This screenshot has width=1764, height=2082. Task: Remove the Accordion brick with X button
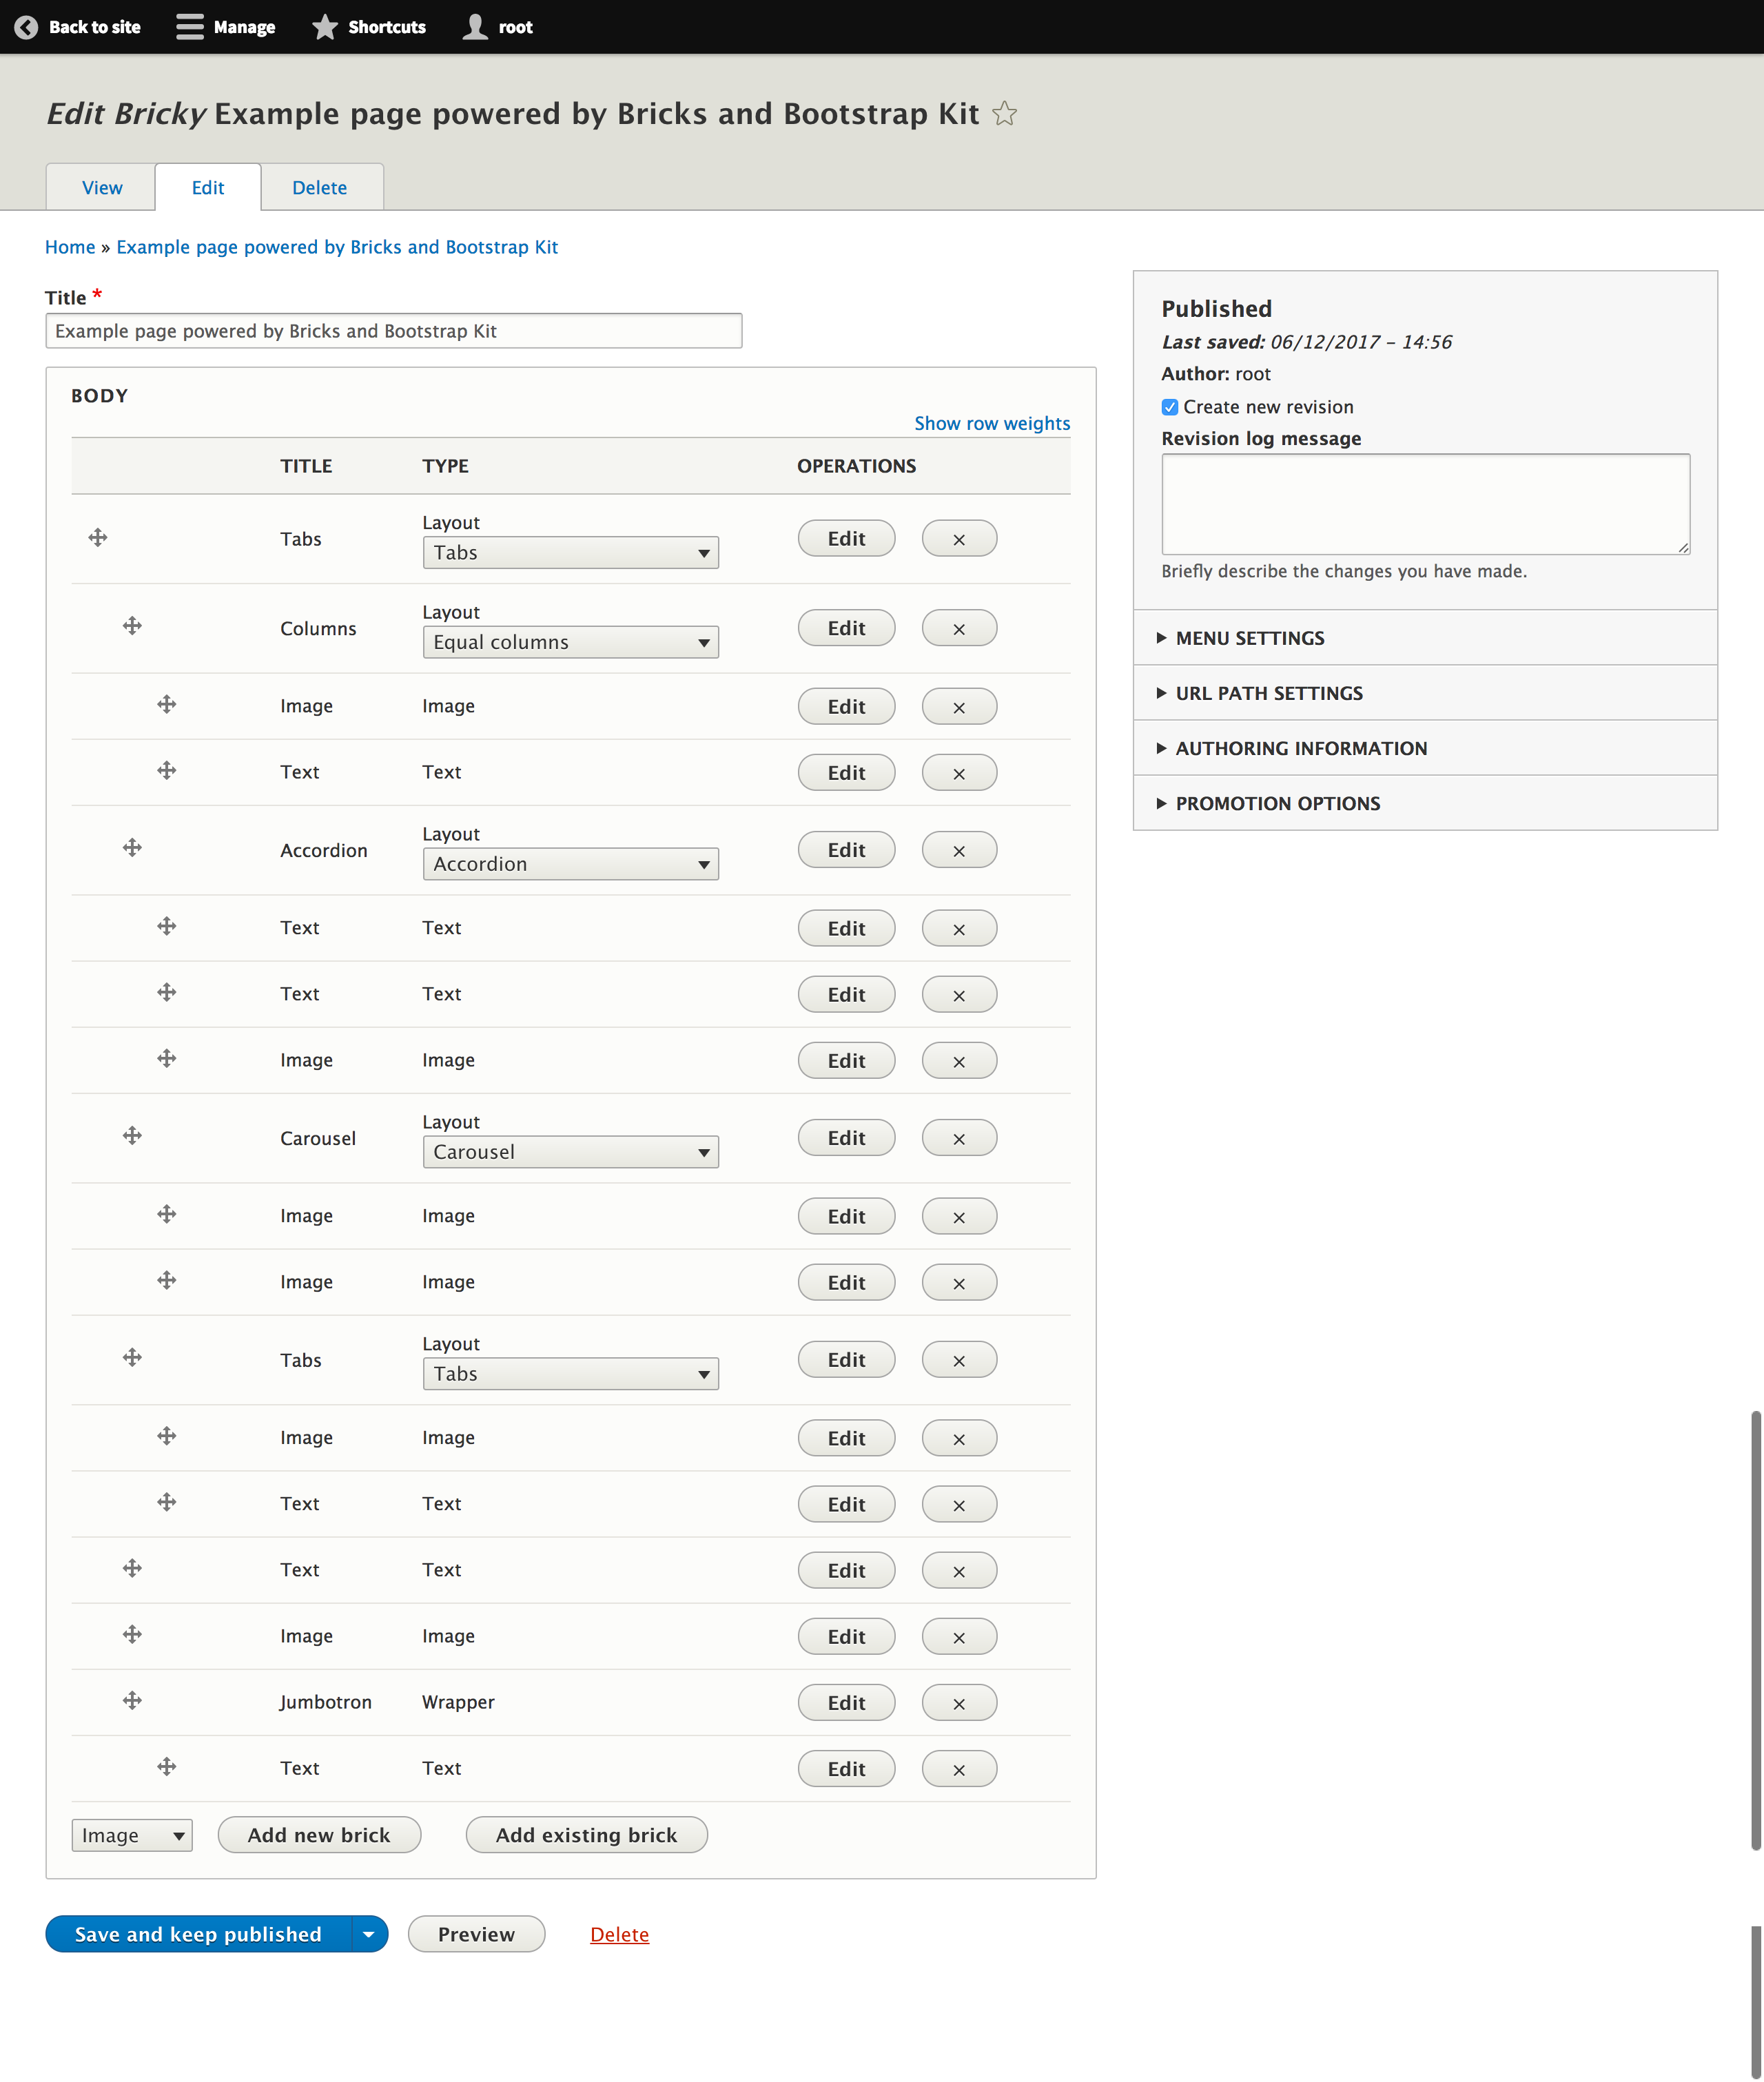coord(958,850)
